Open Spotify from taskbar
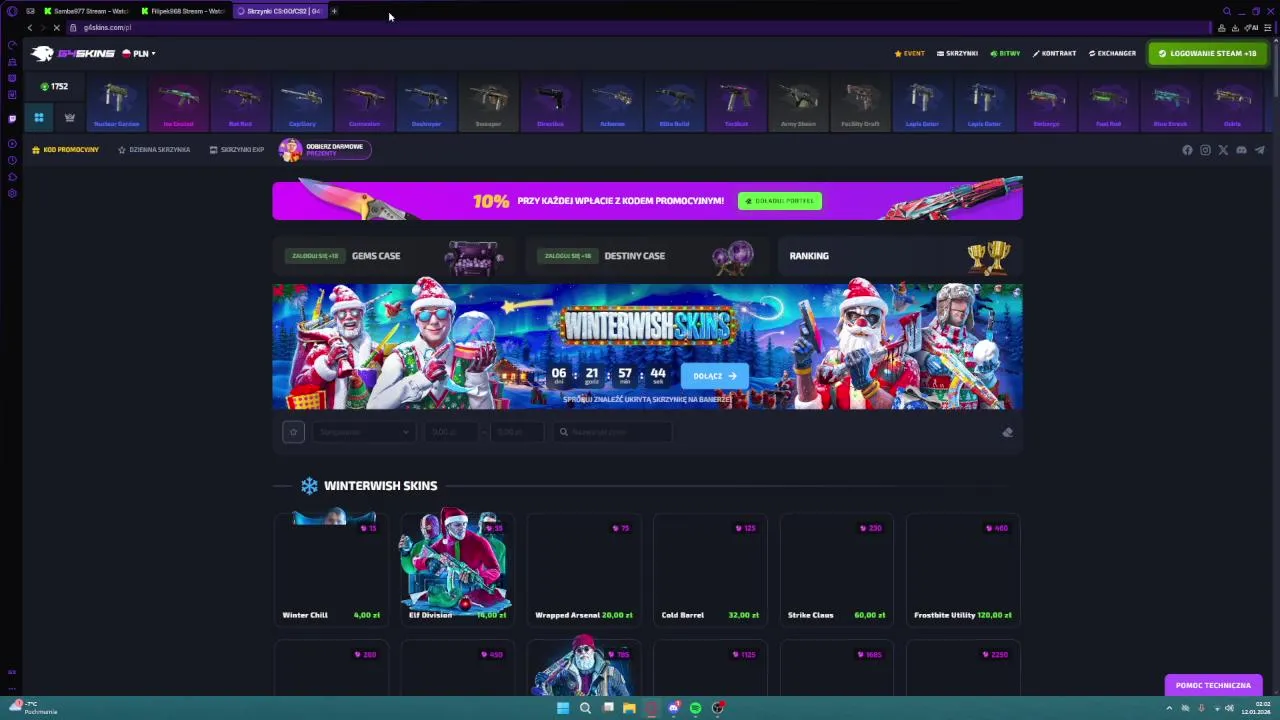 click(x=695, y=708)
